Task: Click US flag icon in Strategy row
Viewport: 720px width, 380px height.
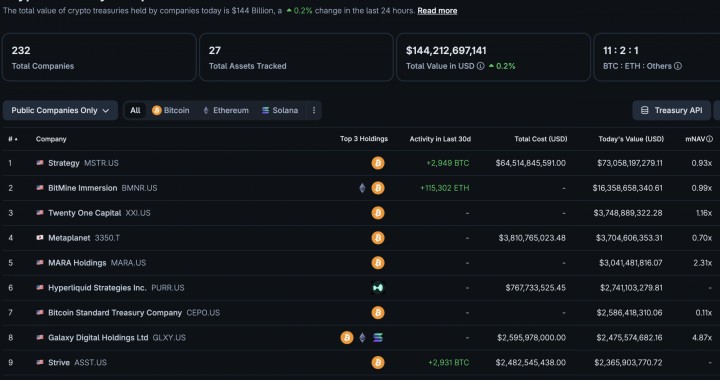Action: click(40, 163)
